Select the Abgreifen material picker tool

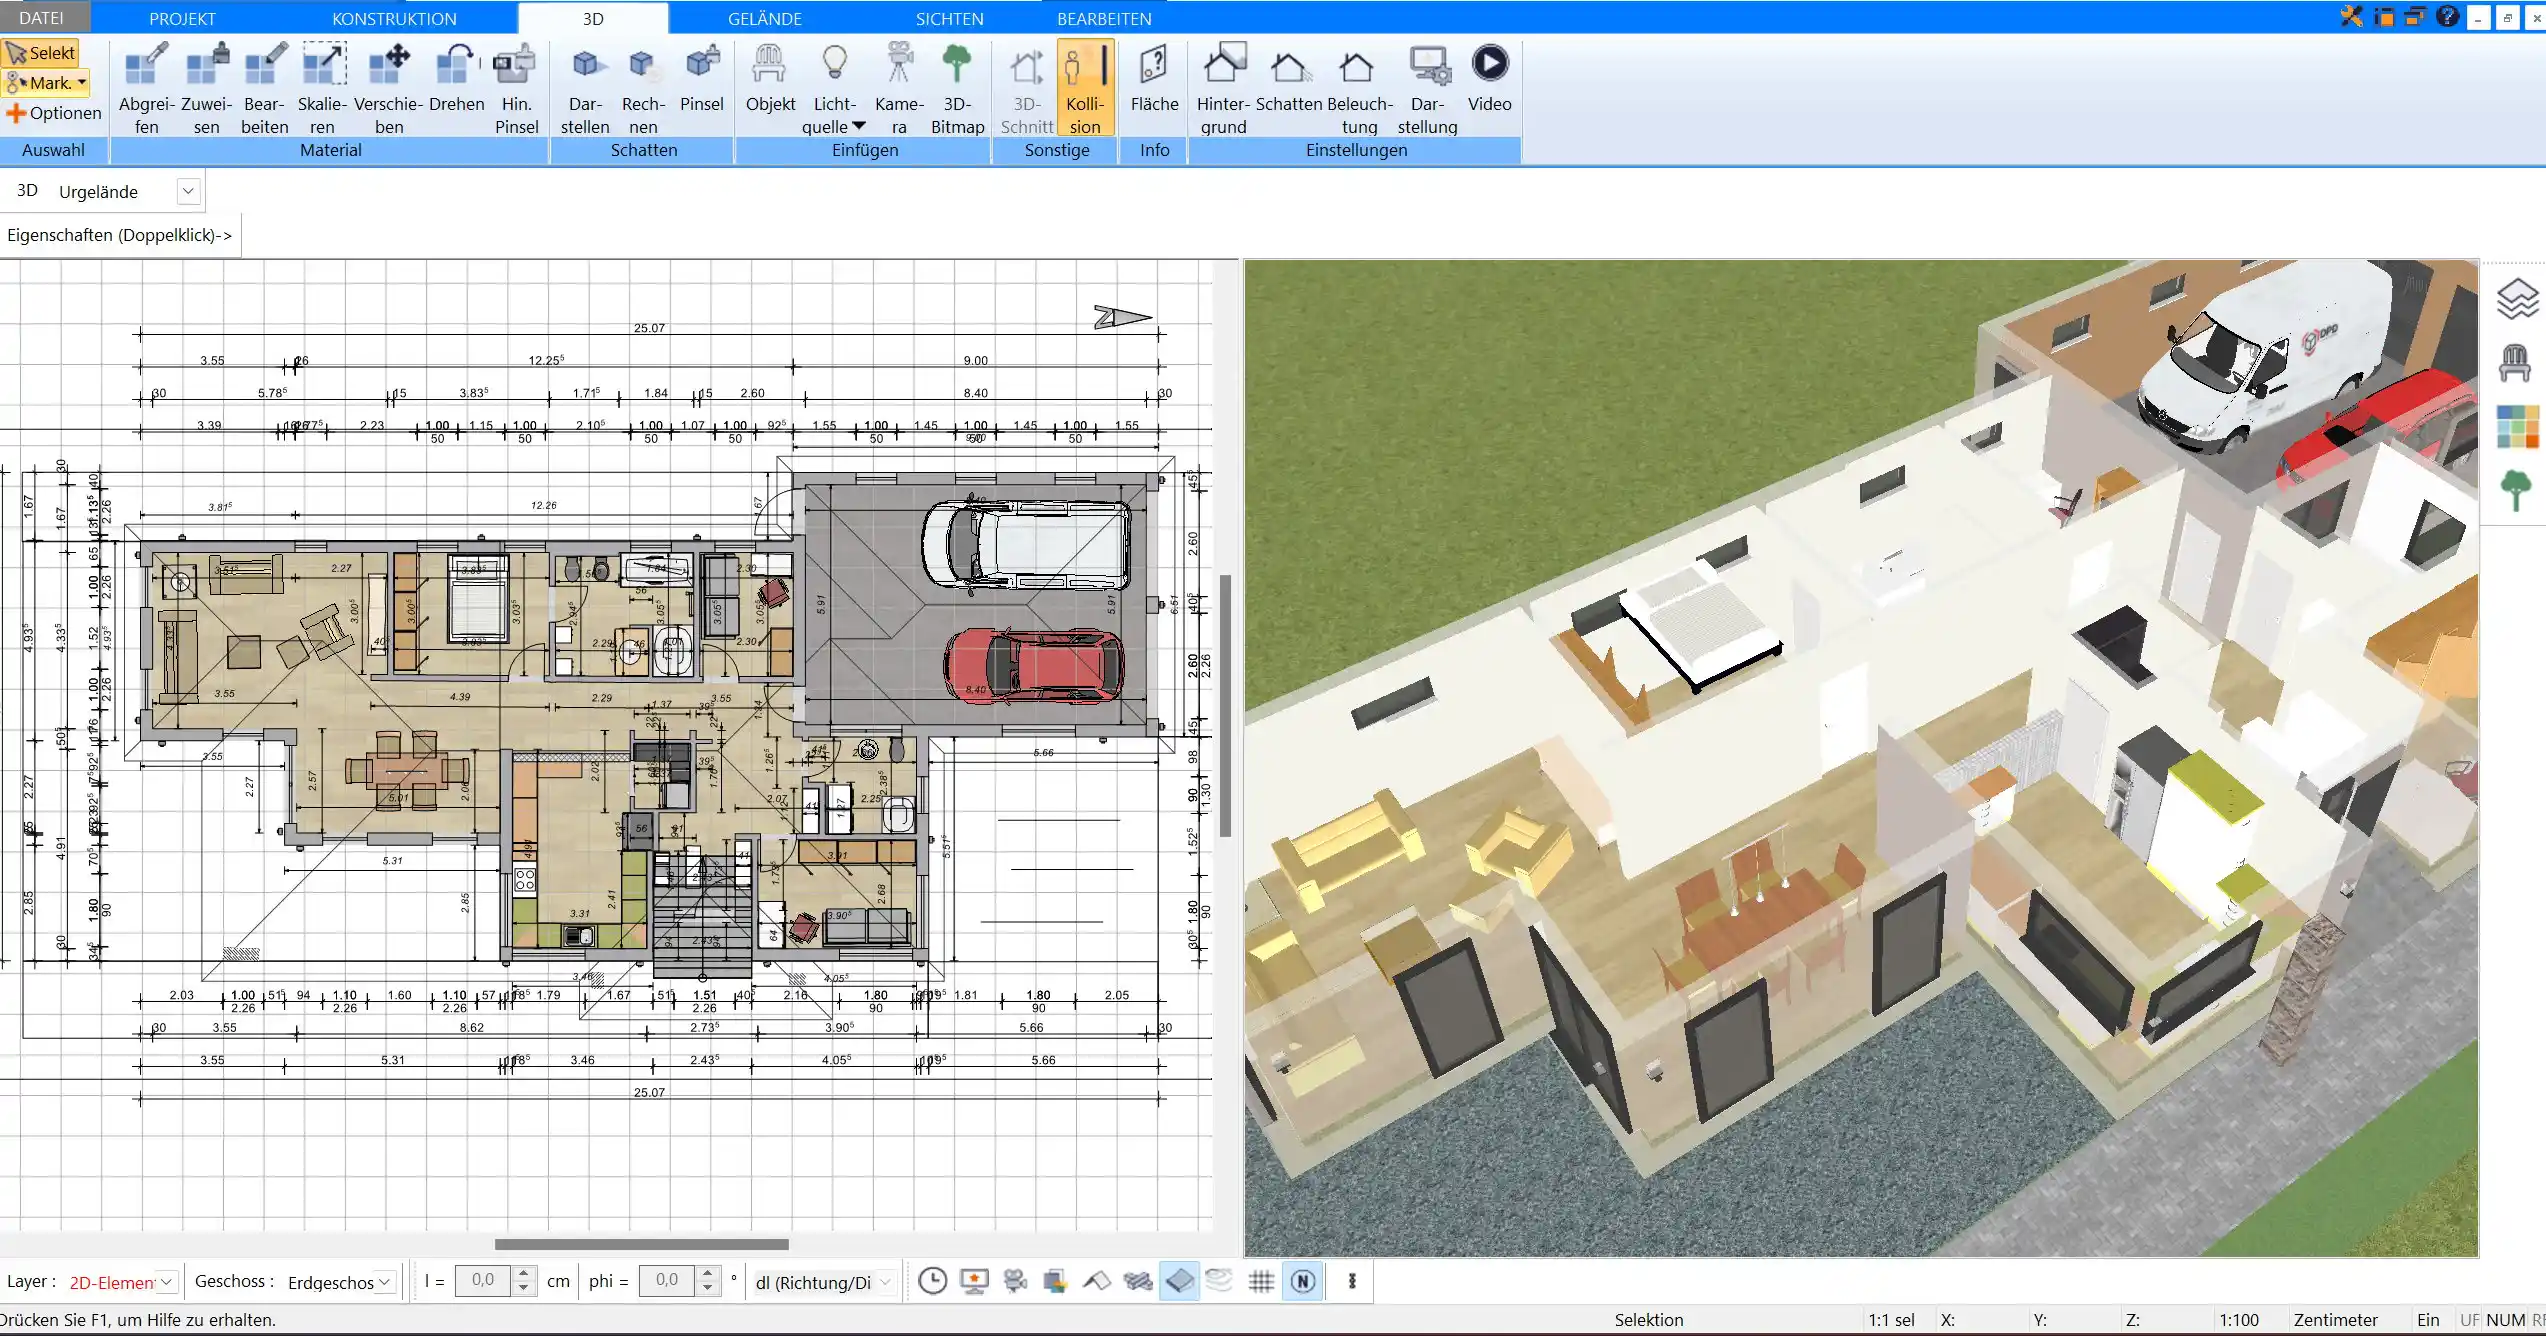[x=146, y=88]
